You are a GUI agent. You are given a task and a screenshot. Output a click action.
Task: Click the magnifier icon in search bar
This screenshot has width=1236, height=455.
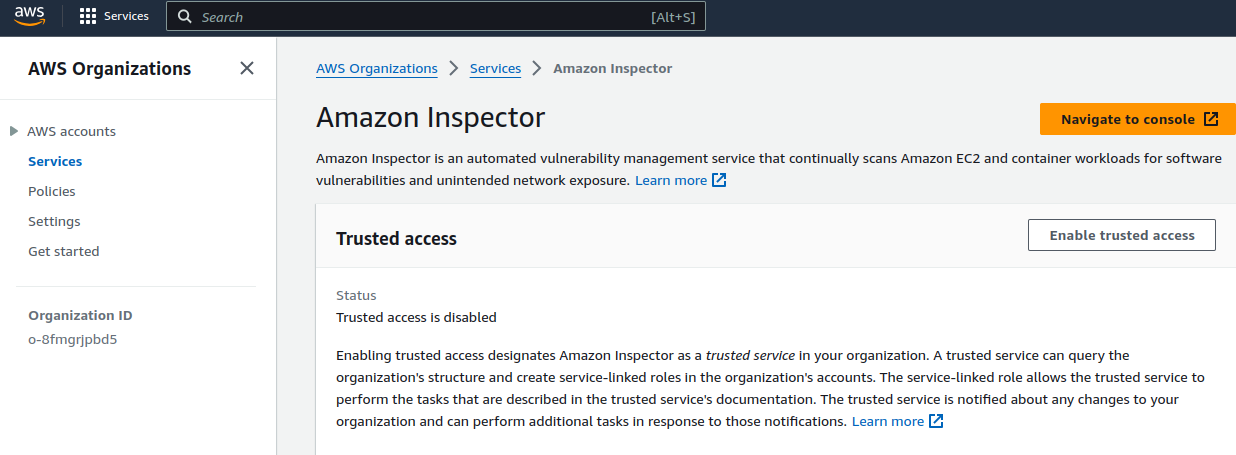click(x=184, y=17)
